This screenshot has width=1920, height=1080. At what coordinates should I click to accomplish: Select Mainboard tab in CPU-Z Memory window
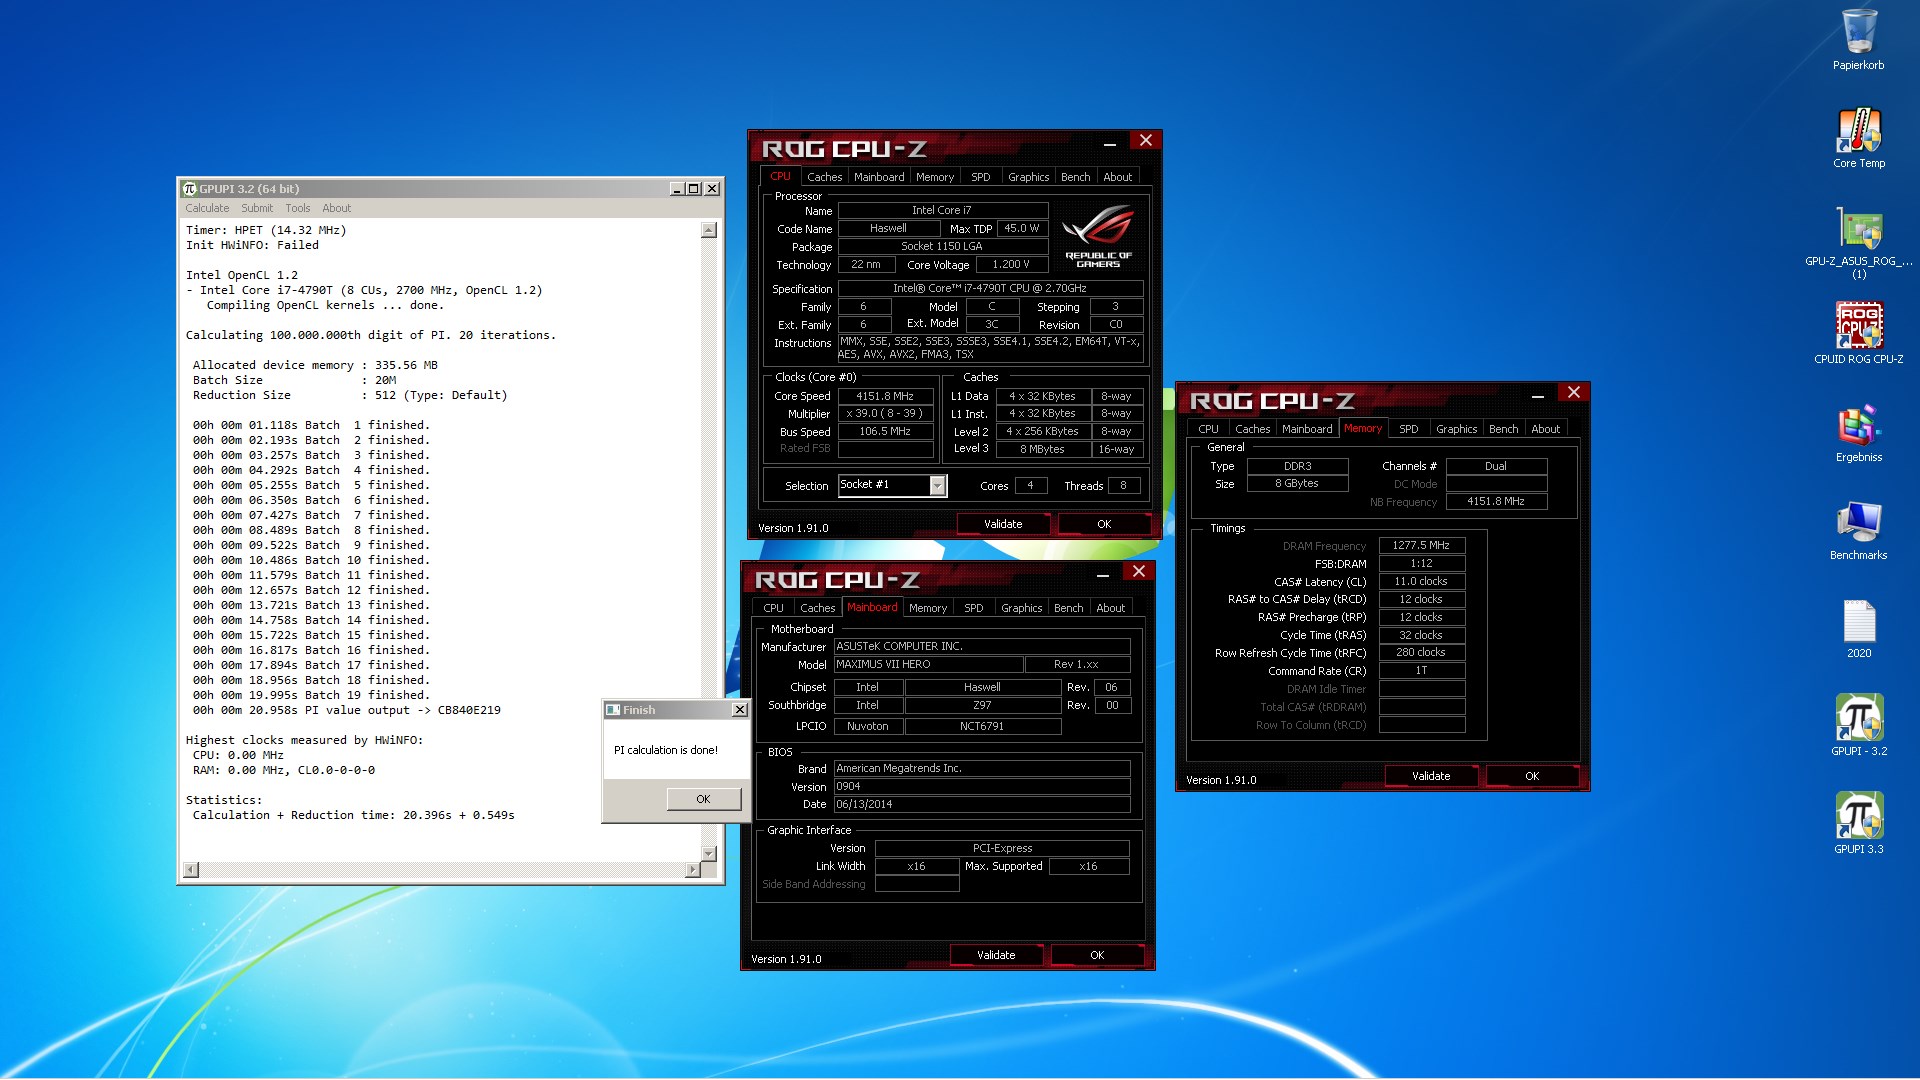[1307, 429]
